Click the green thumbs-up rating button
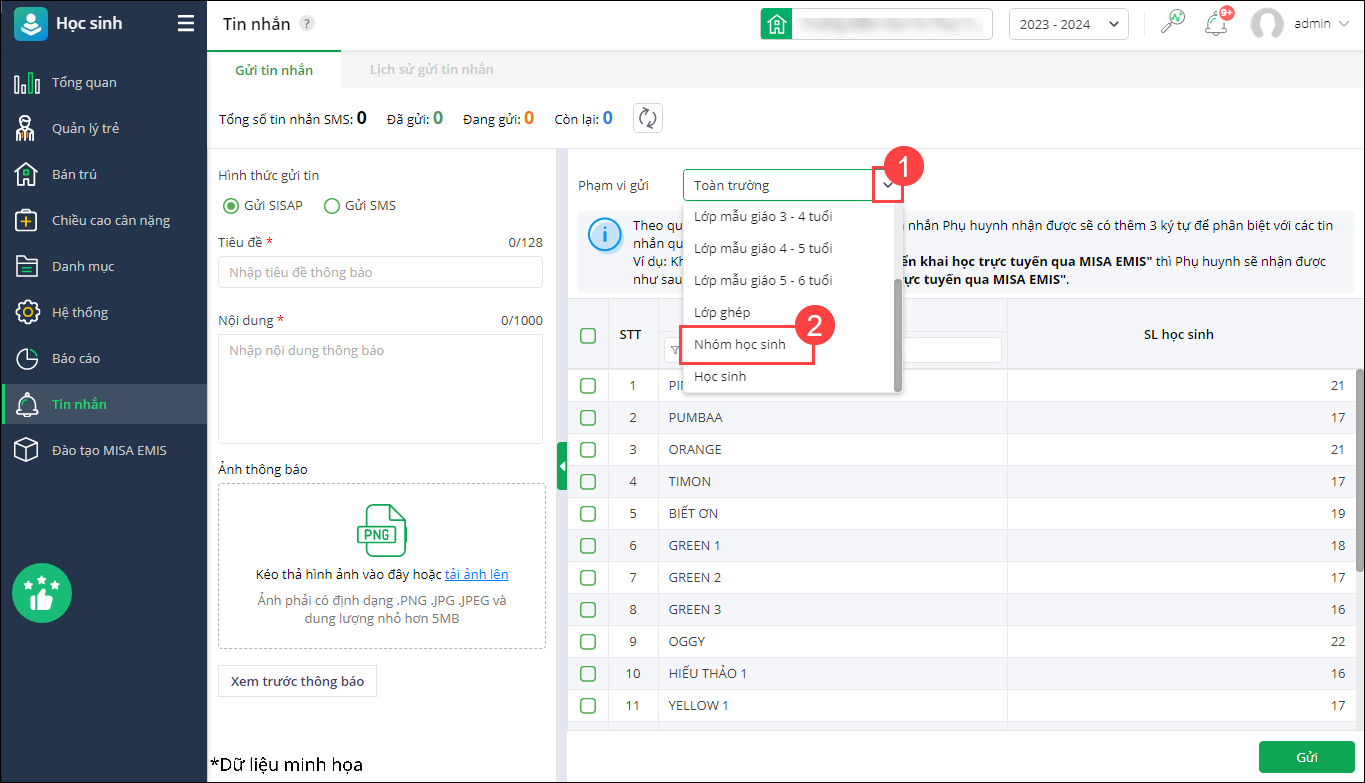 [42, 593]
